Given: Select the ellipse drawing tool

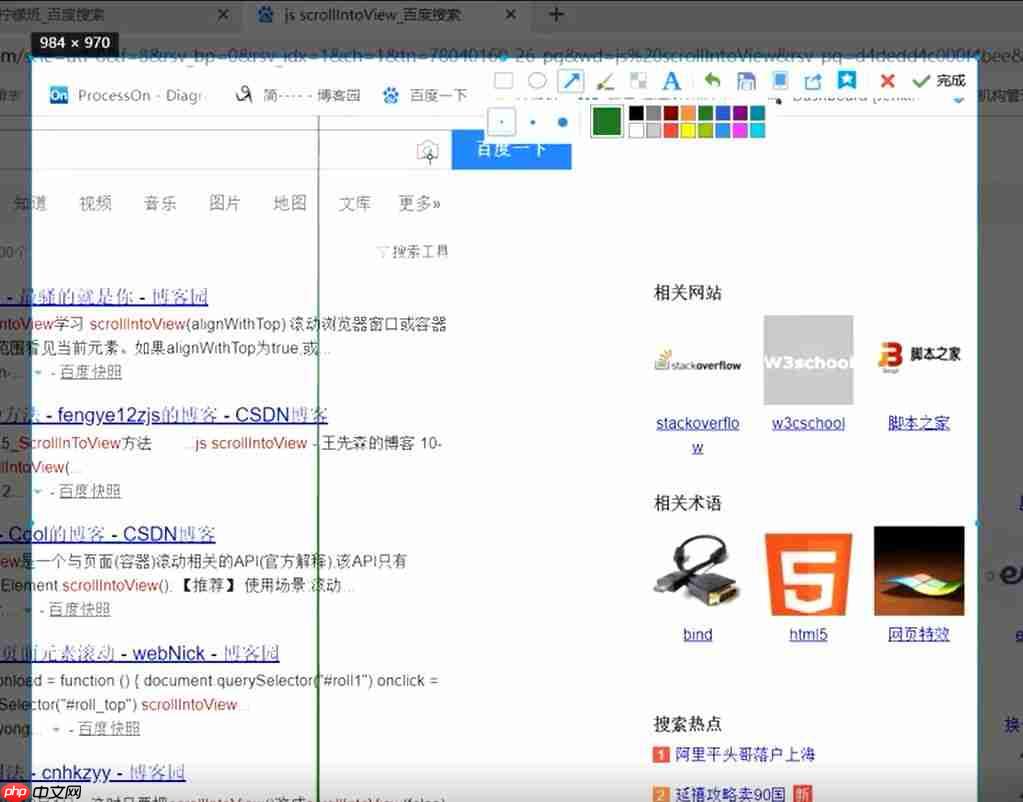Looking at the screenshot, I should (536, 80).
